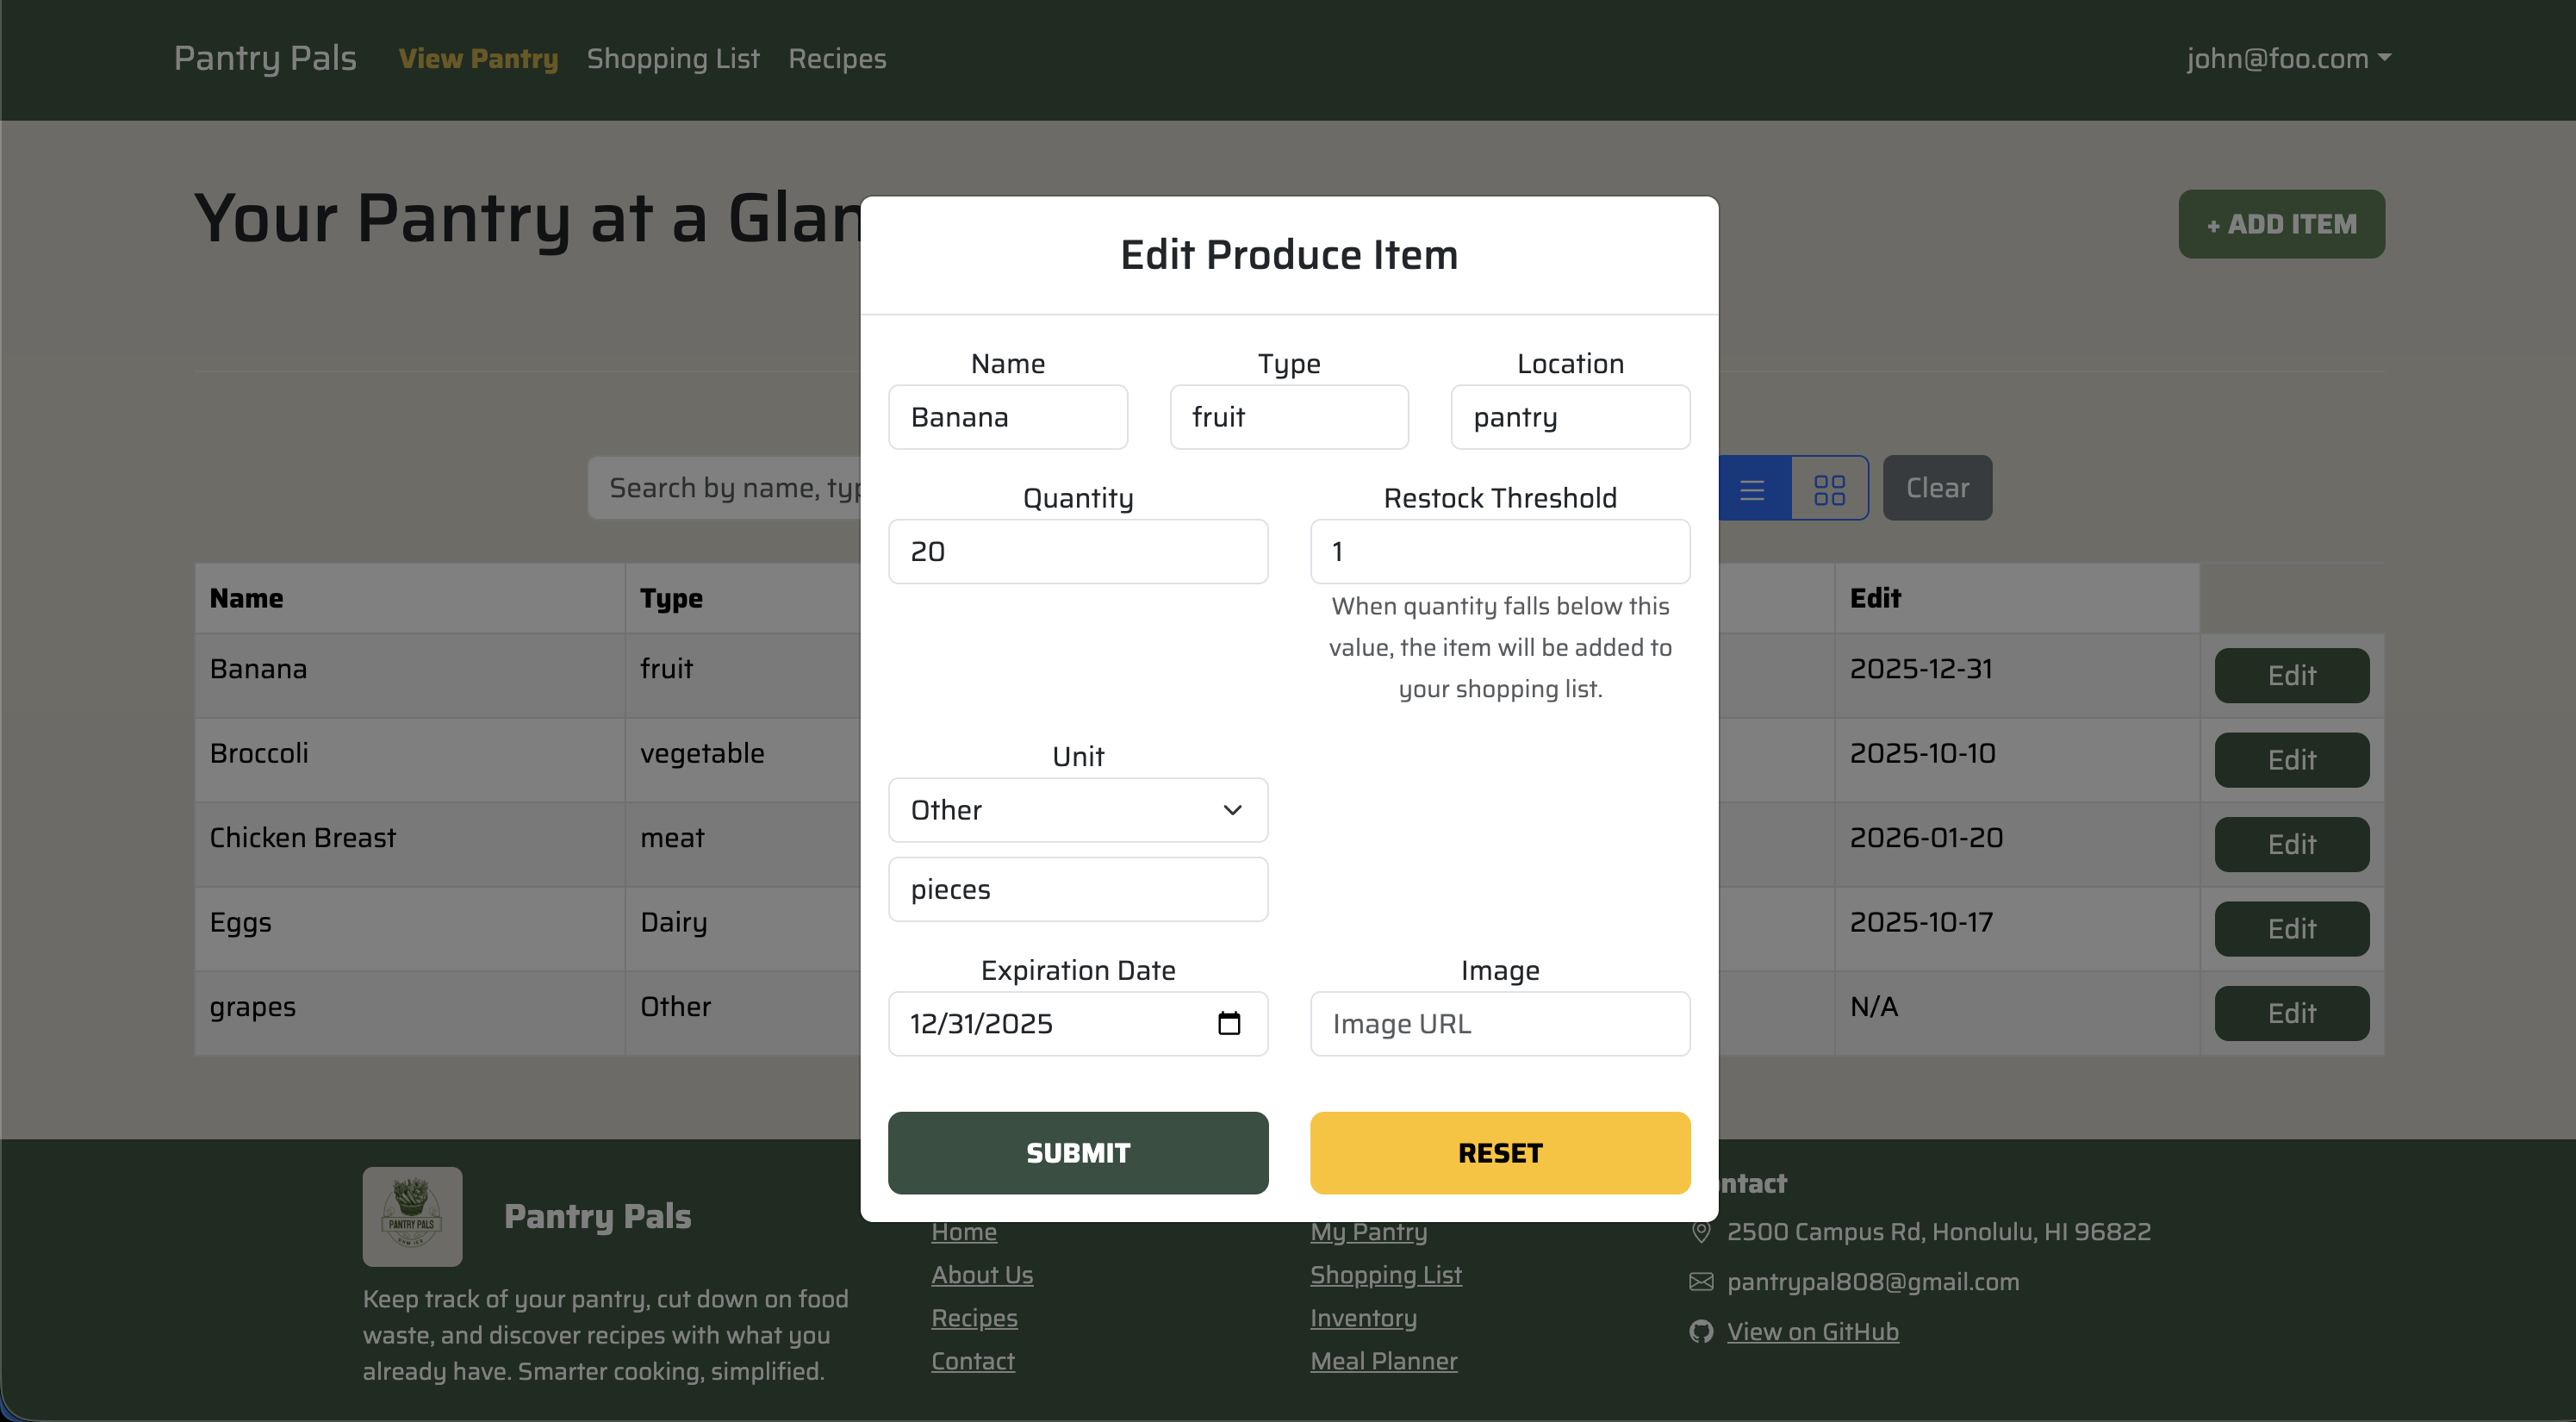
Task: Open the Unit dropdown showing Other
Action: (1077, 810)
